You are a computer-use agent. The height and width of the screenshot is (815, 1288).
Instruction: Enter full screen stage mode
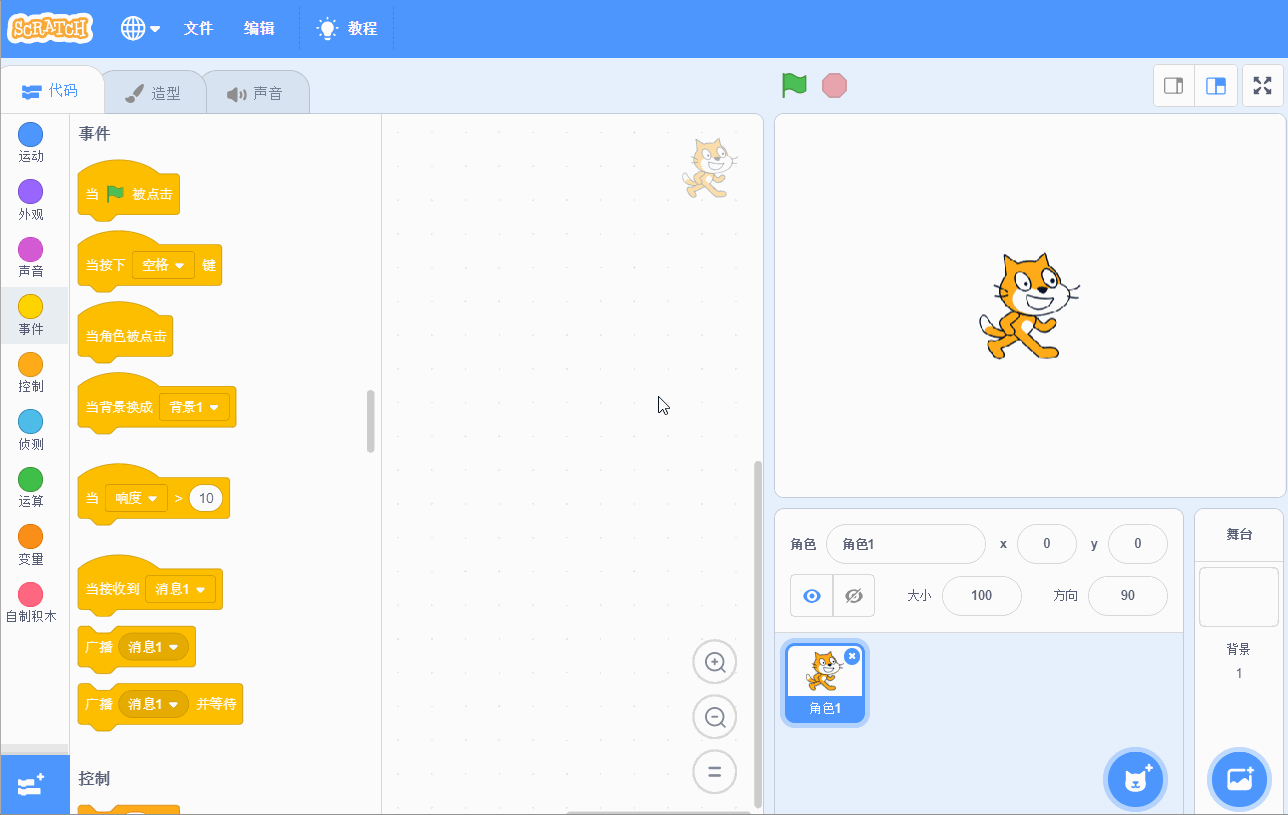1263,86
